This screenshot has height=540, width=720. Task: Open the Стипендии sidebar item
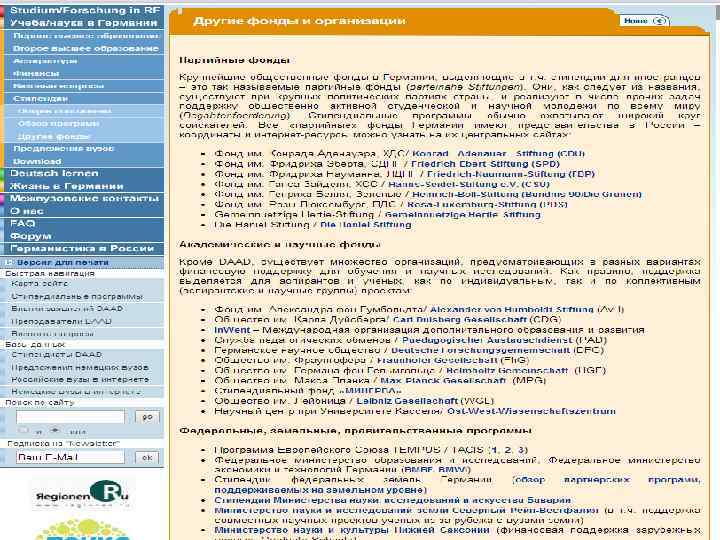coord(40,98)
